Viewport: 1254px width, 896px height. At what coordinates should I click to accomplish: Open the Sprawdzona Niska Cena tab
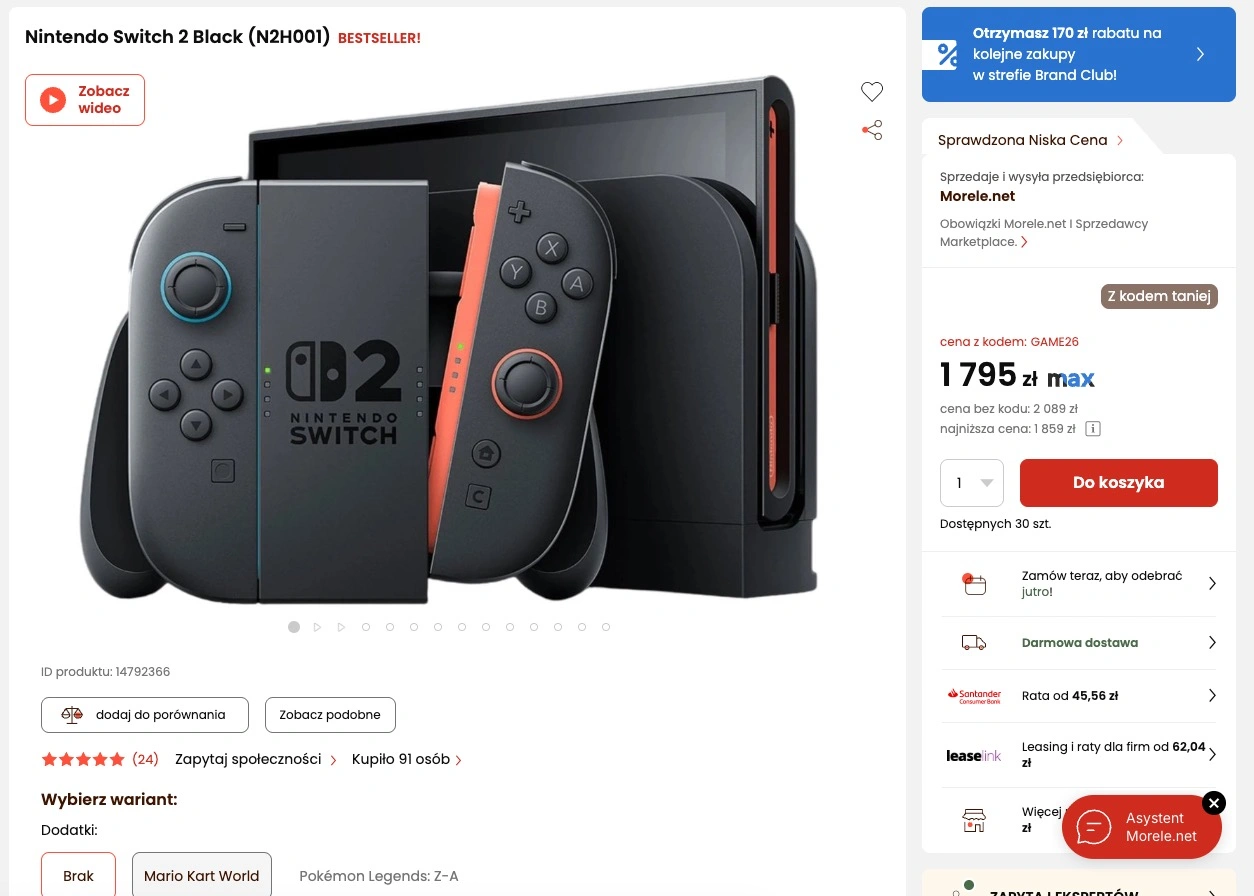(1031, 140)
